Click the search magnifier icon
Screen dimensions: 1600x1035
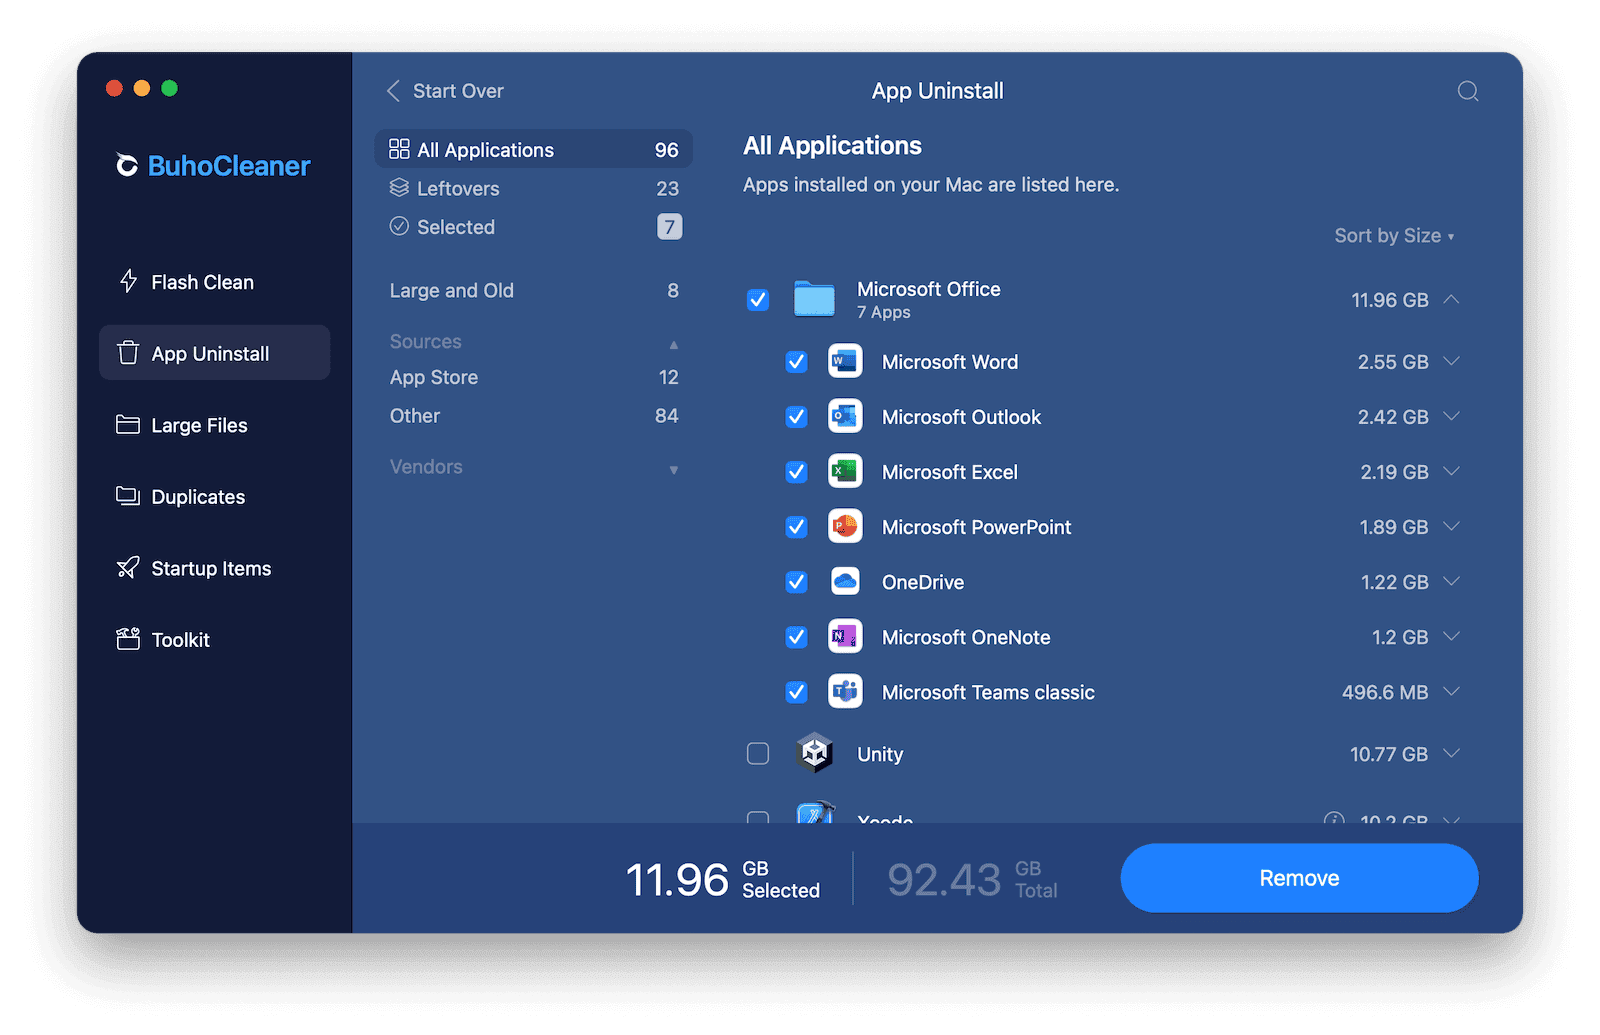[x=1467, y=91]
